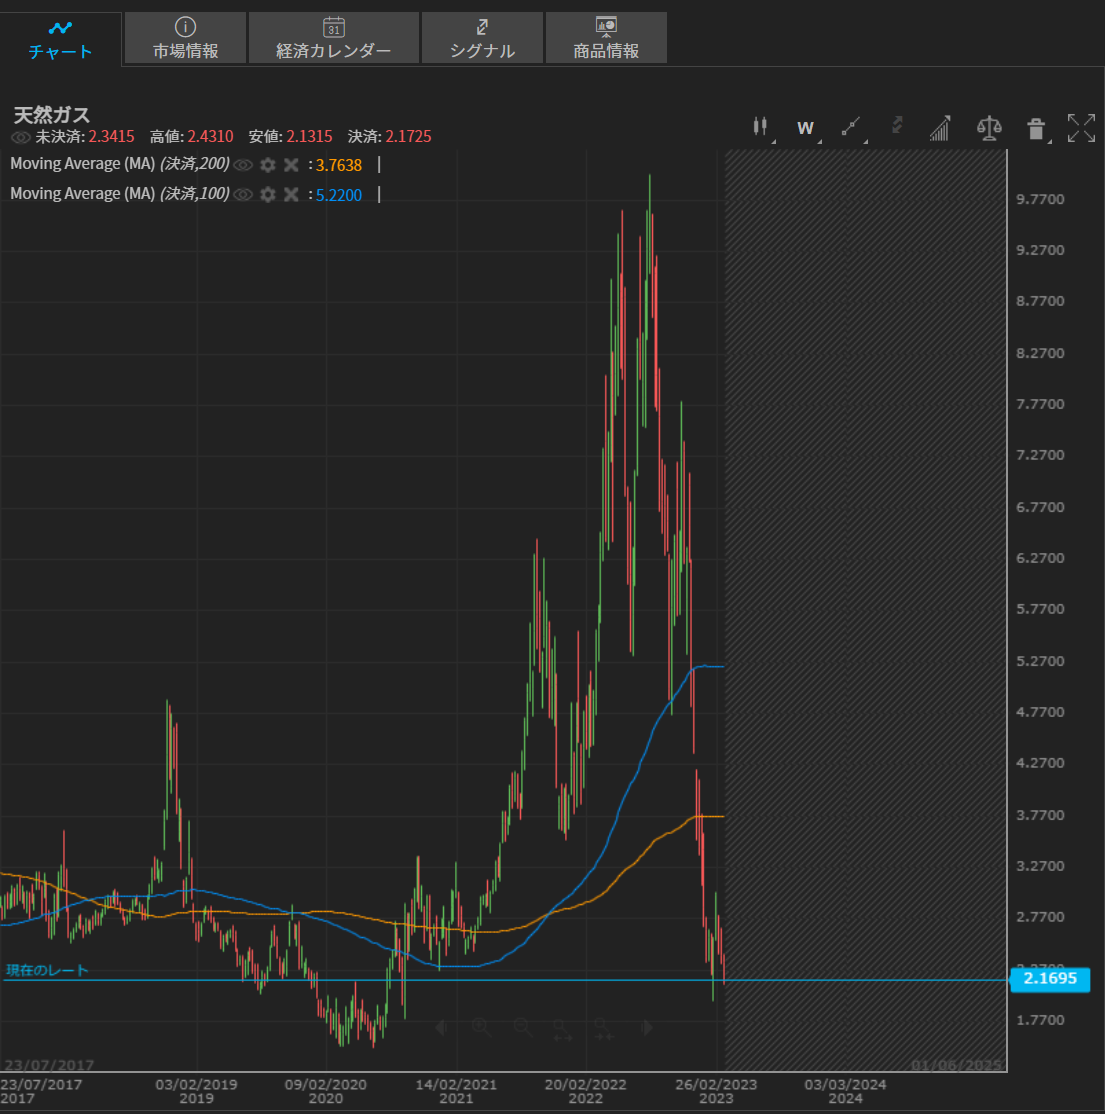Open the weekly (W) timeframe dropdown

point(805,128)
